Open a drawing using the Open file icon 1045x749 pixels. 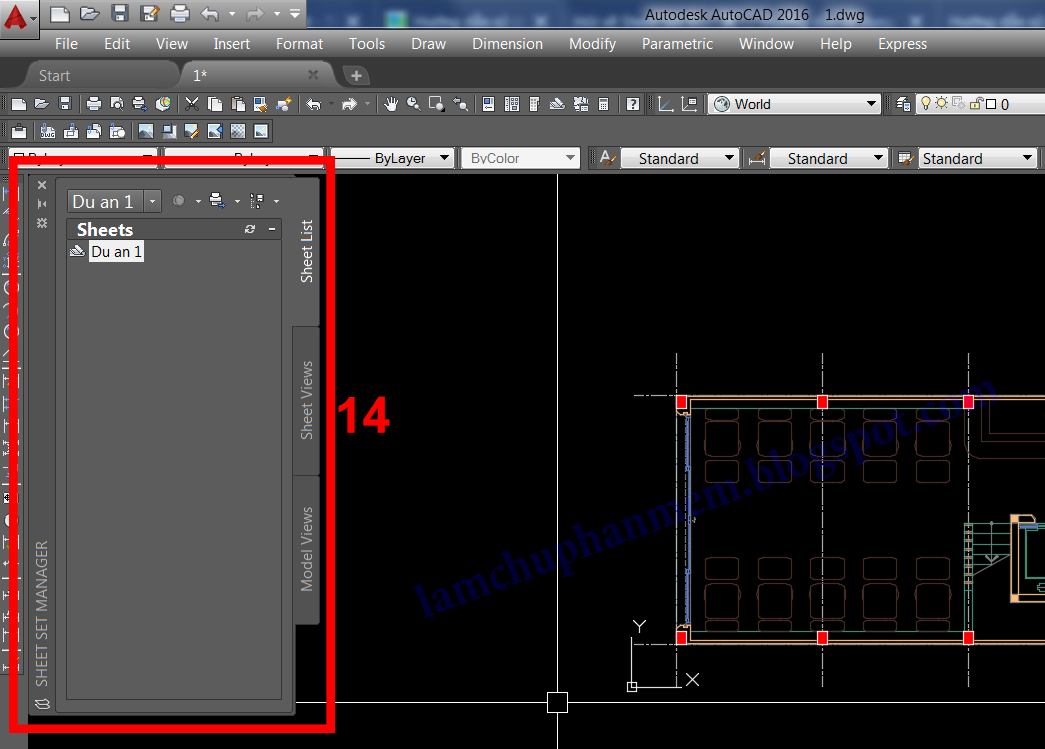40,103
